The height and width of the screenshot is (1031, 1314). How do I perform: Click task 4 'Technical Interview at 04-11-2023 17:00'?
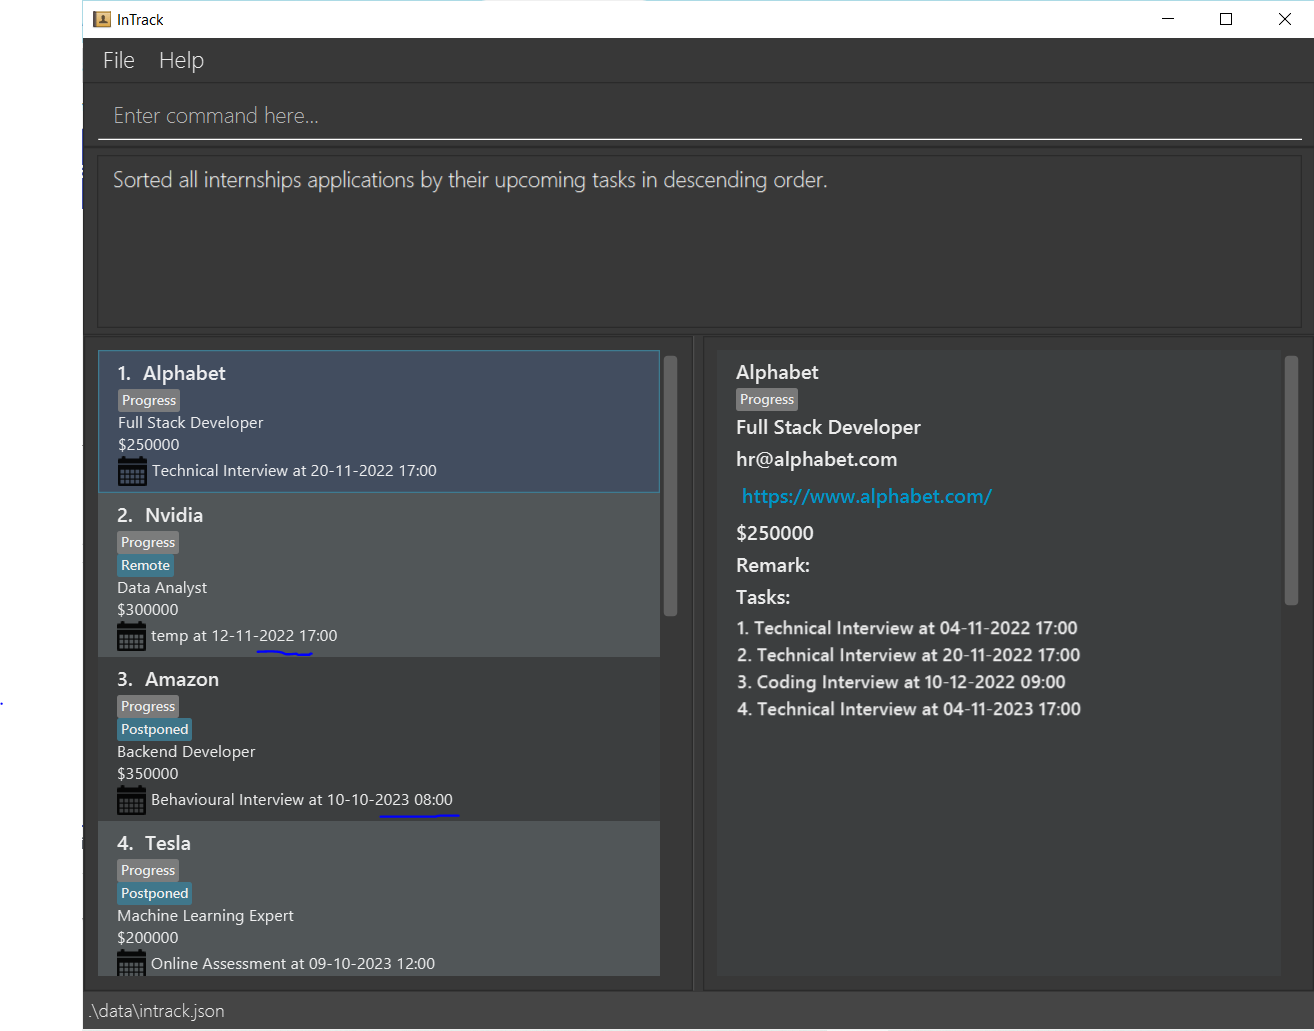[x=908, y=709]
